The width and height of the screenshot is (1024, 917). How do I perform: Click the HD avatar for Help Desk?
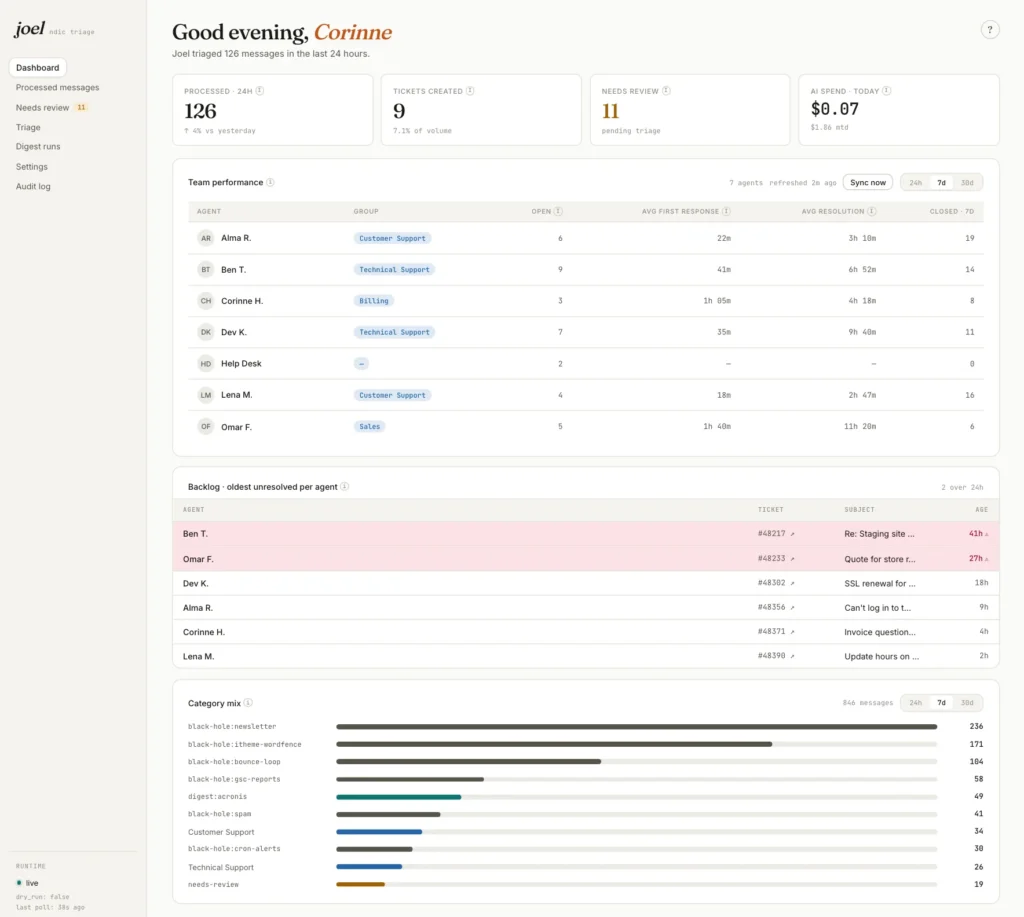click(x=206, y=364)
